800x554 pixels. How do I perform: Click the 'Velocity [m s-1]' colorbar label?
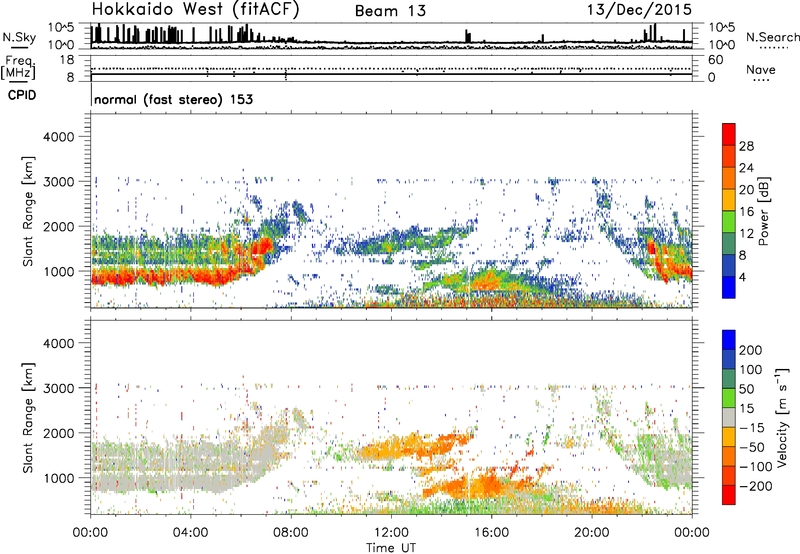[782, 417]
